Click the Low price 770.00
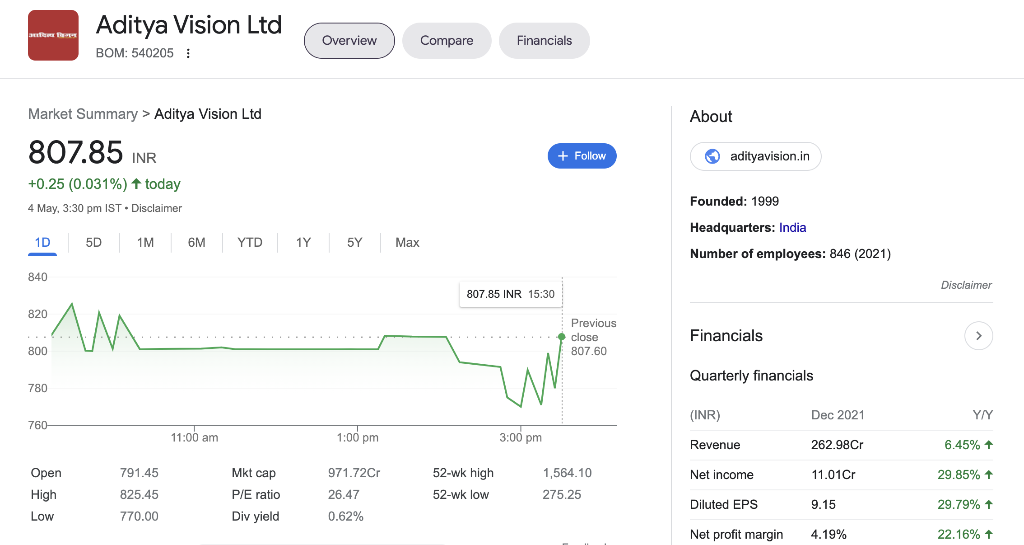 coord(139,516)
